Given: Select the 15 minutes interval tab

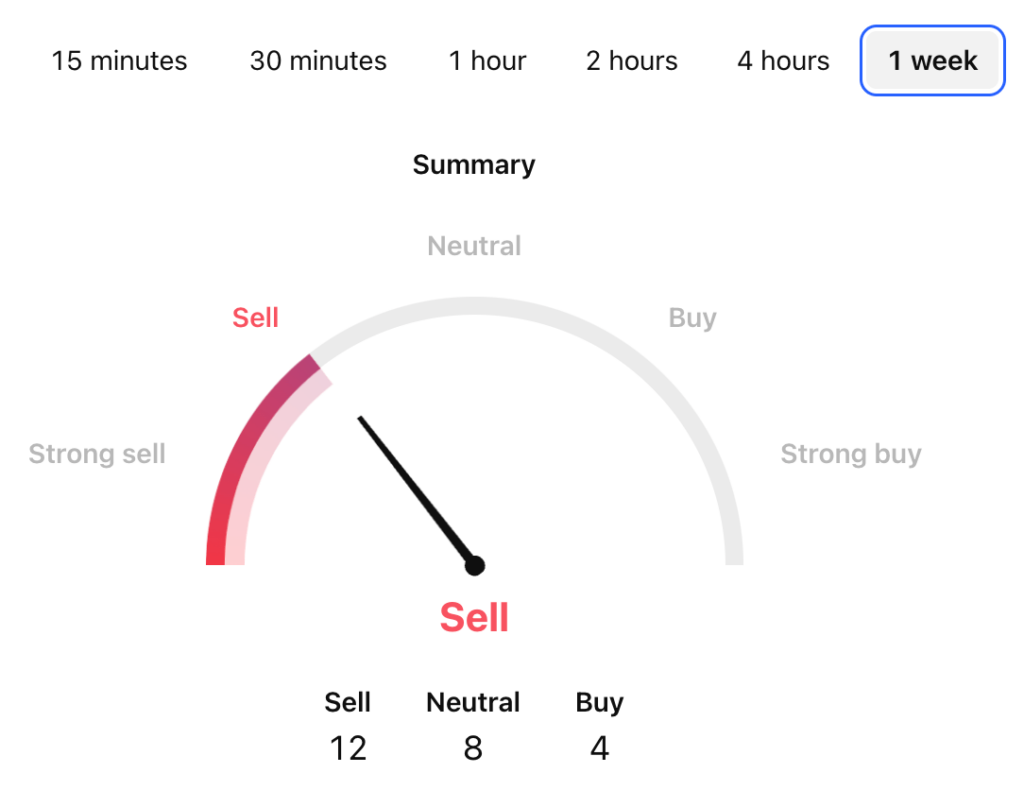Looking at the screenshot, I should (118, 60).
